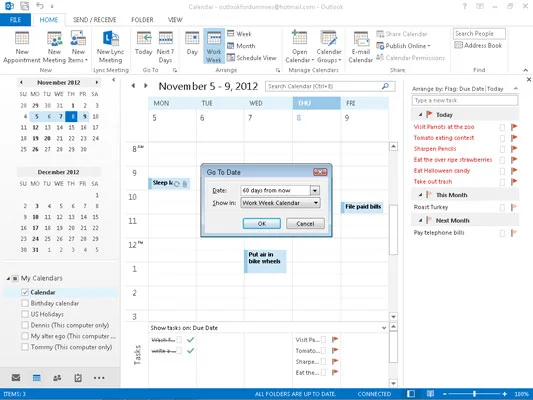Collapse the Today task group
Screen dimensions: 533x400
[x=420, y=115]
